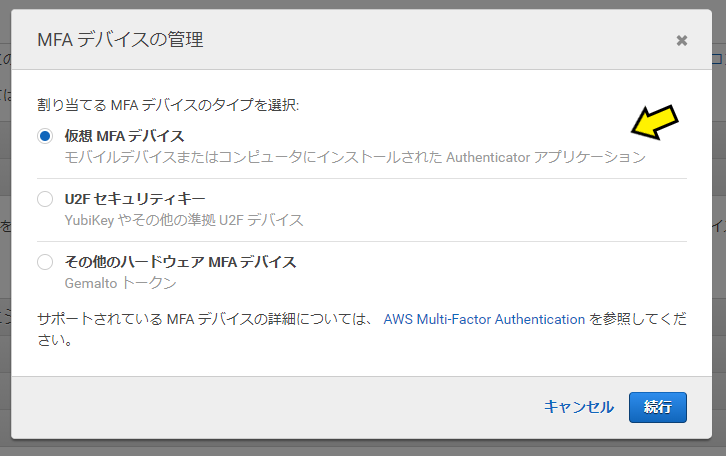The height and width of the screenshot is (456, 726).
Task: Select the U2F セキュリティキー radio button
Action: (x=45, y=199)
